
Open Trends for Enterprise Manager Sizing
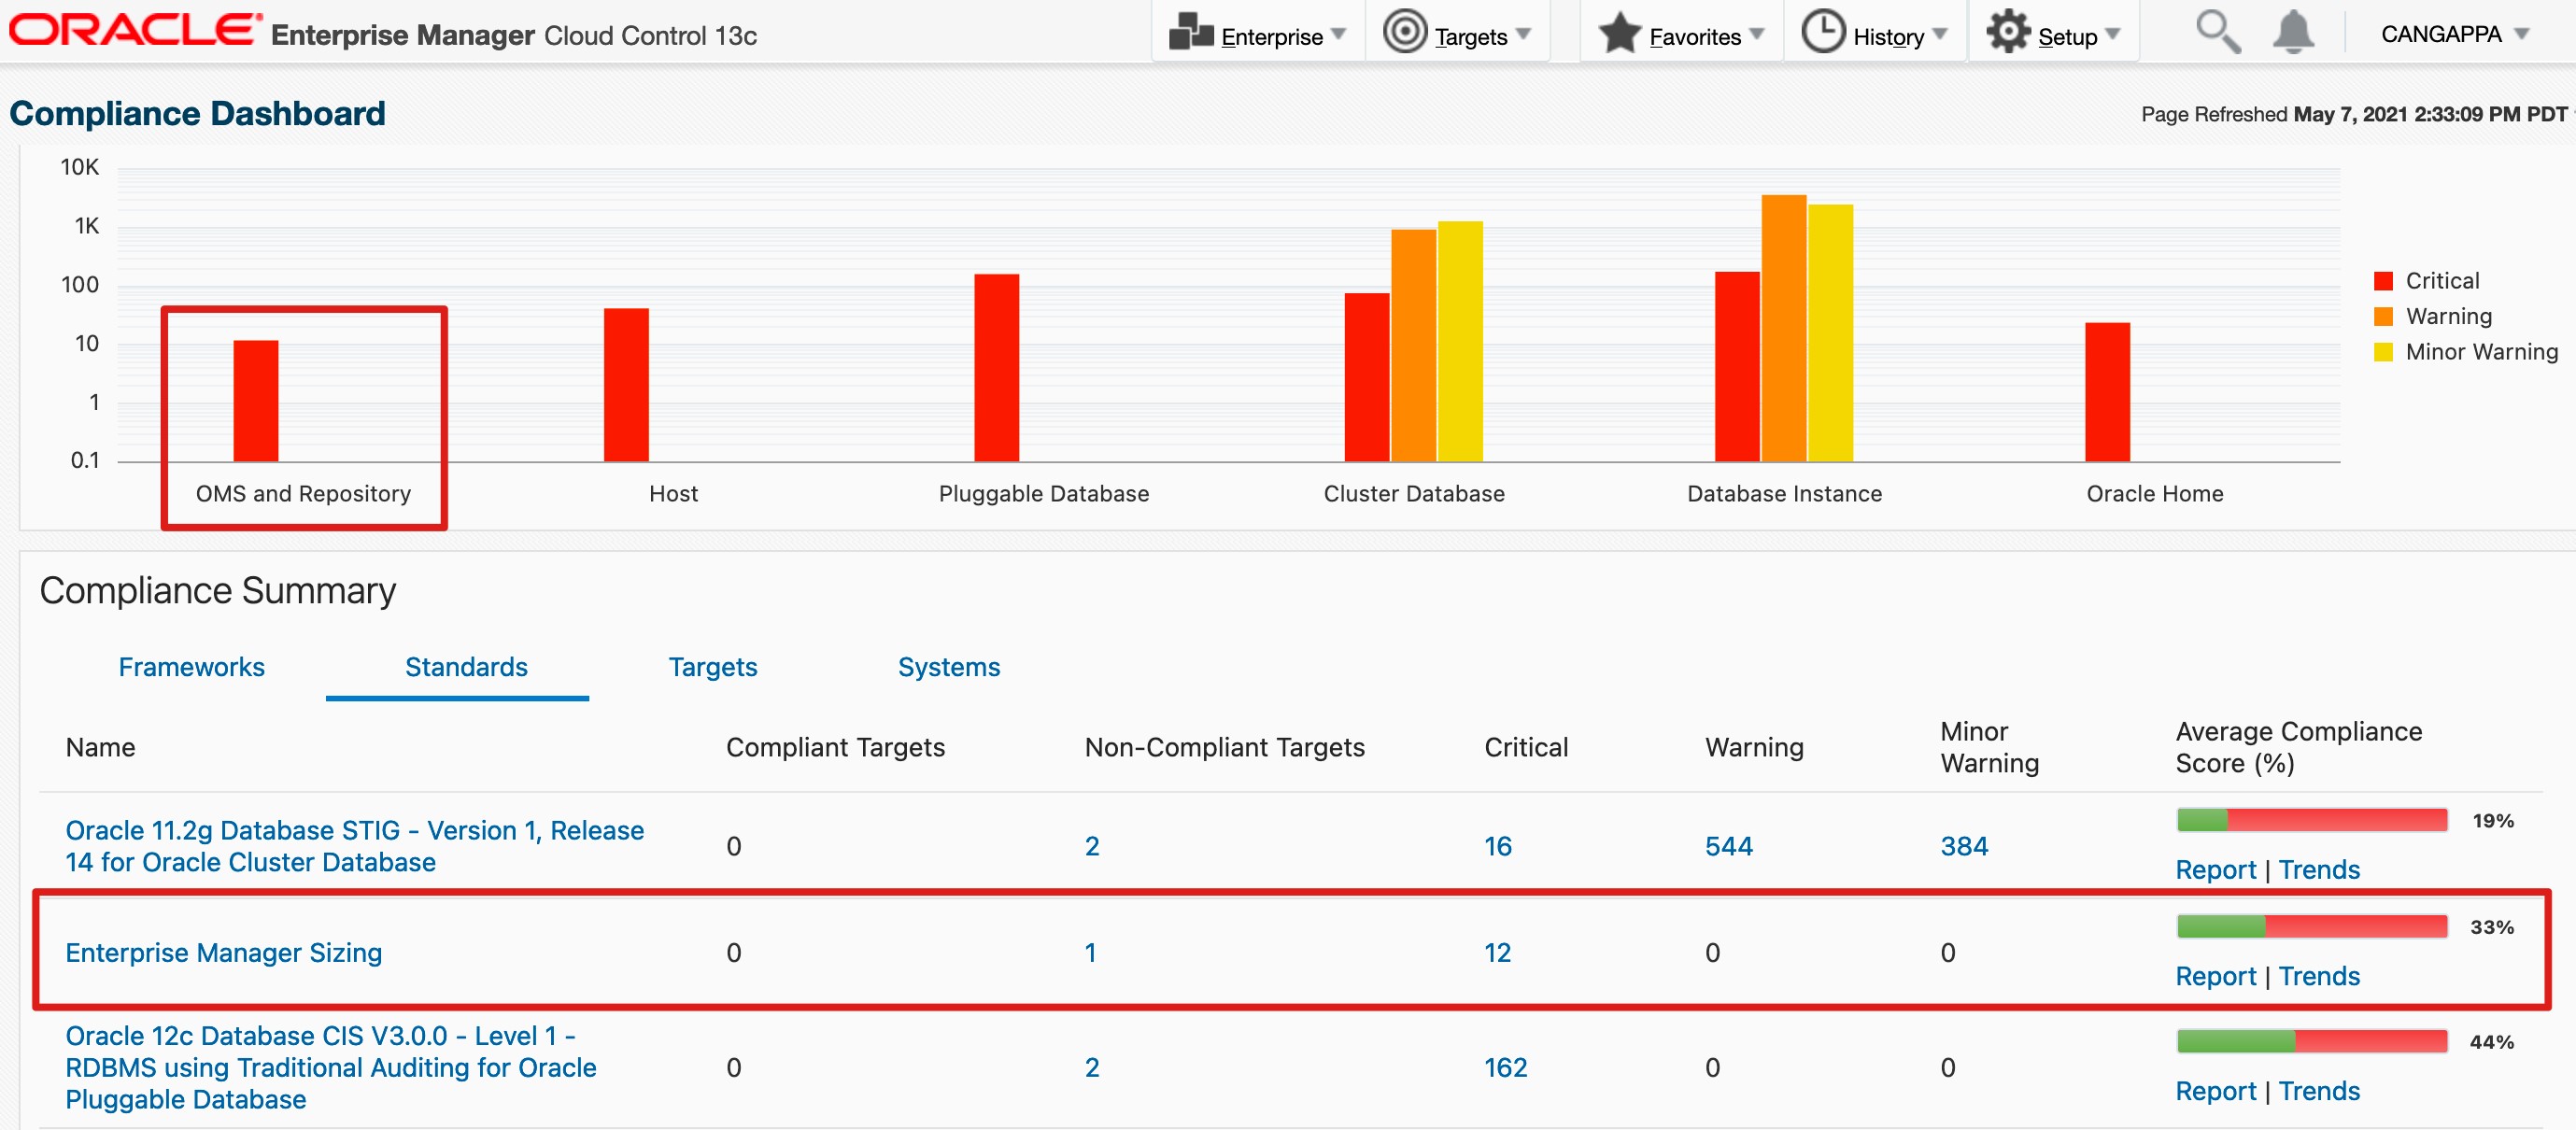(x=2319, y=976)
